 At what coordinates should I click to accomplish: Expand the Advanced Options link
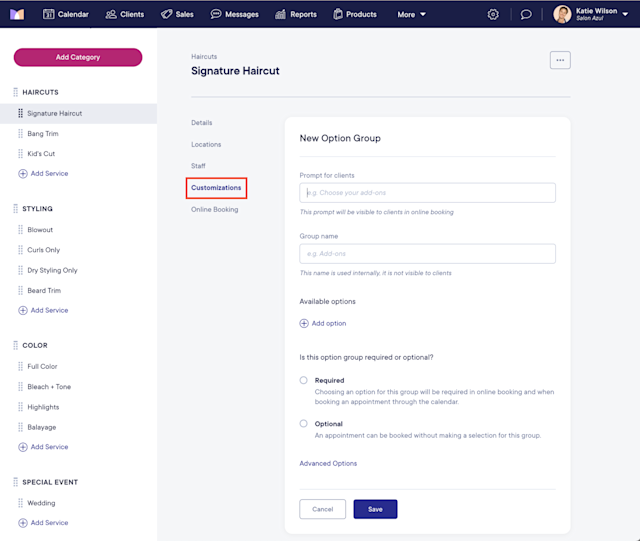[328, 463]
